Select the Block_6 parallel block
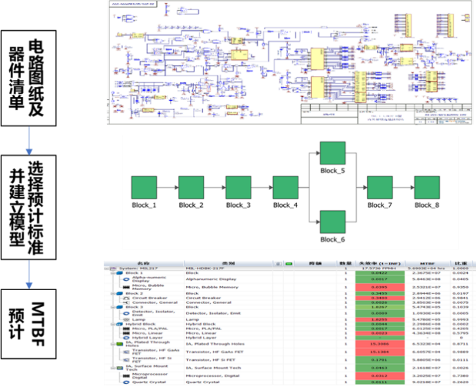 click(x=333, y=222)
